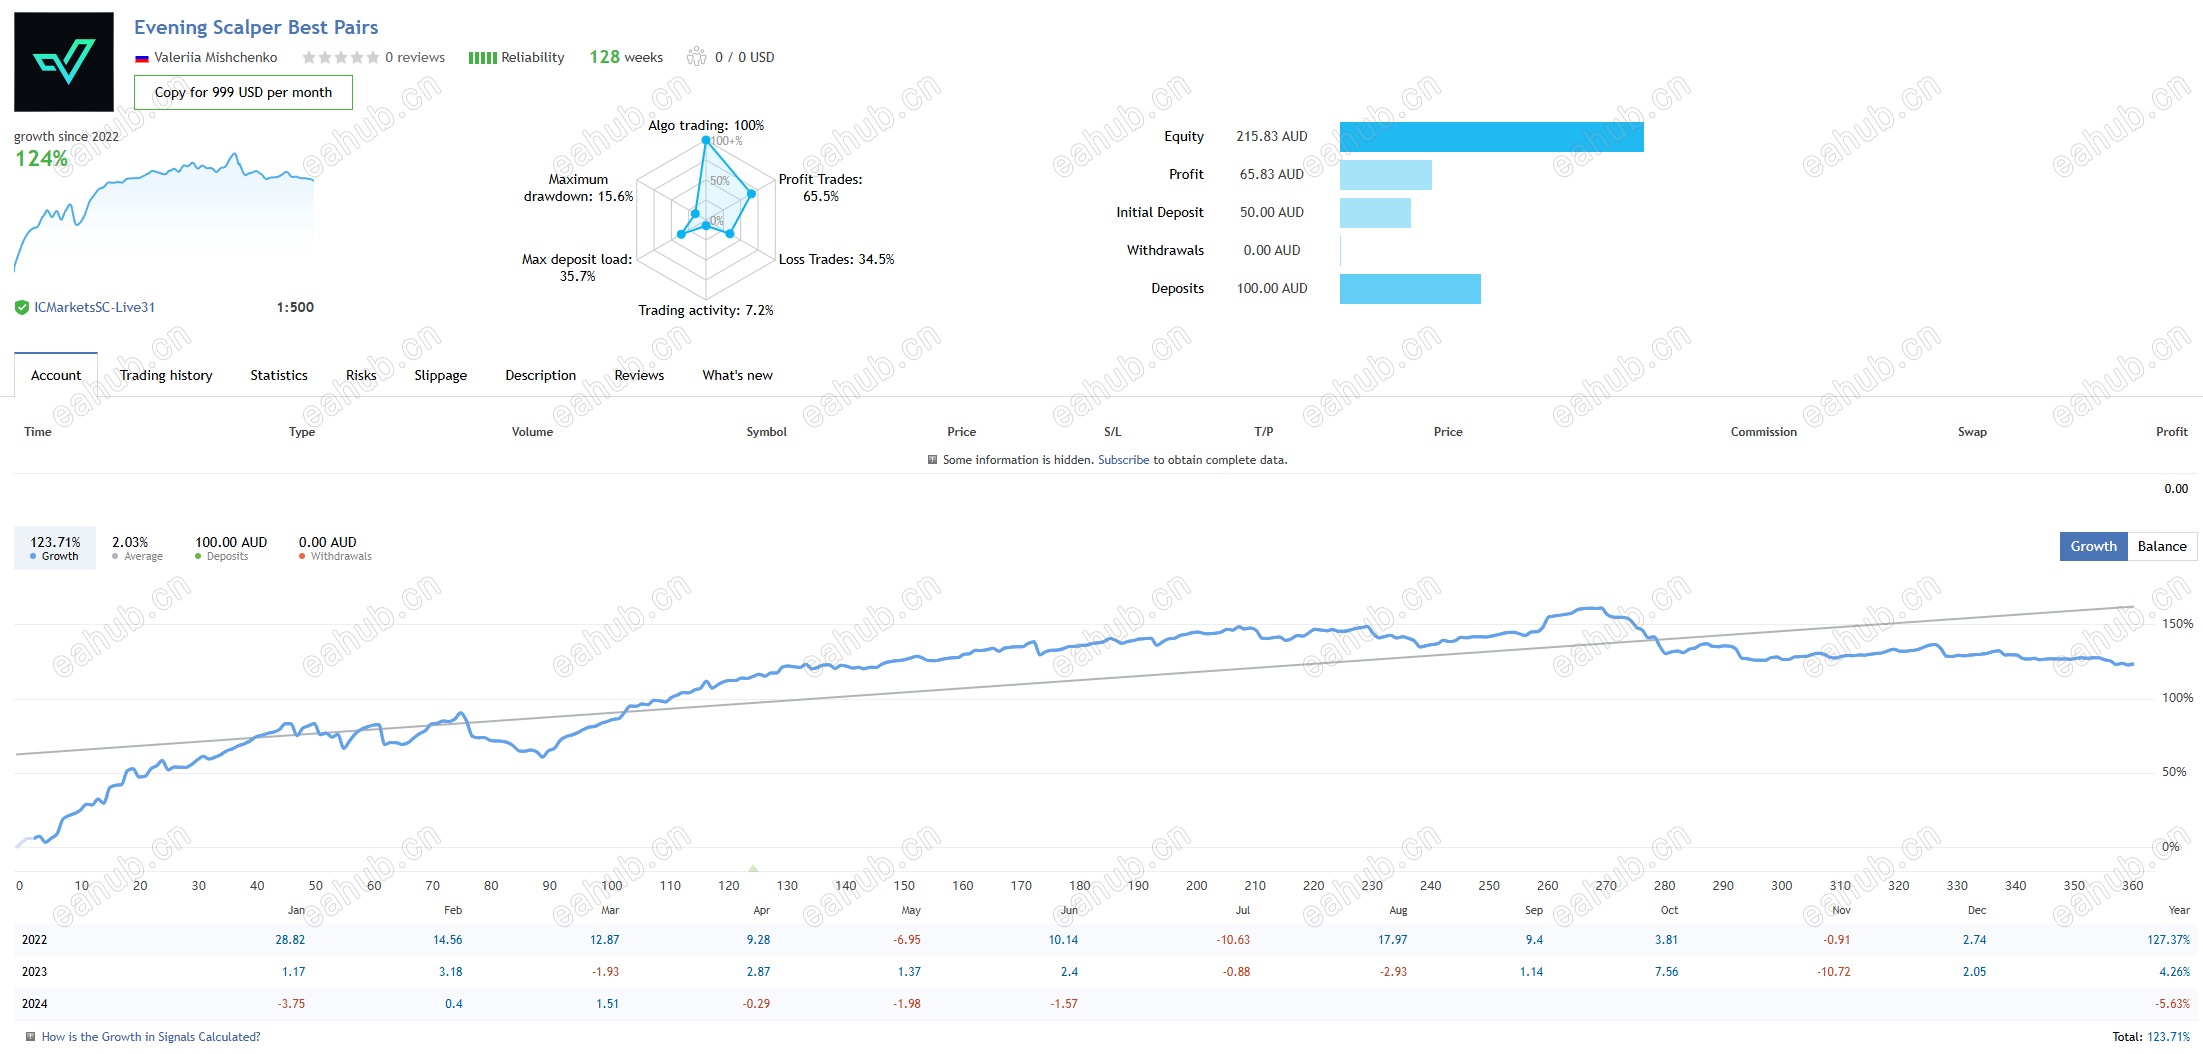The image size is (2203, 1054).
Task: Open the ICMarketsSC-Live31 broker link
Action: [95, 307]
